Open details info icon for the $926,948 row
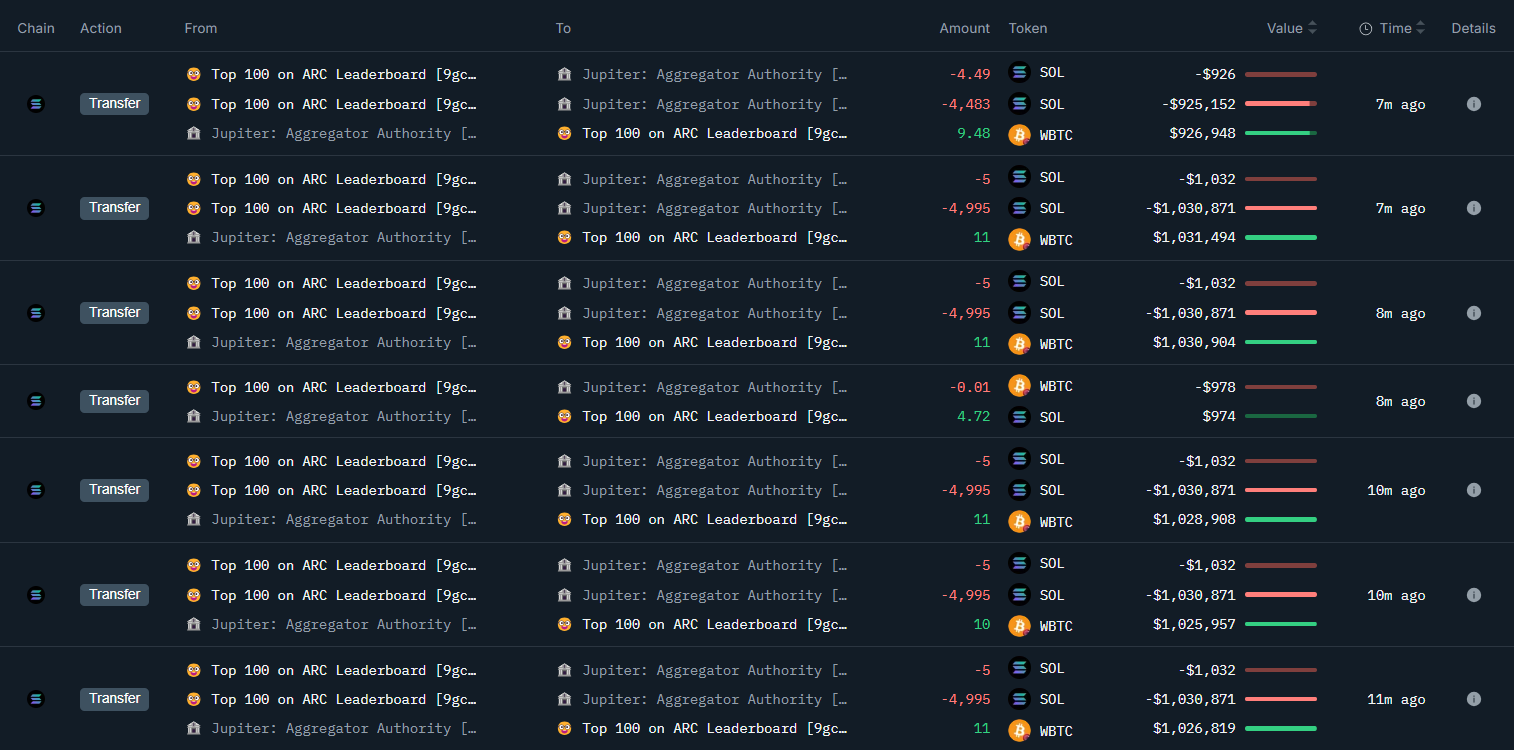This screenshot has height=750, width=1514. [x=1473, y=104]
